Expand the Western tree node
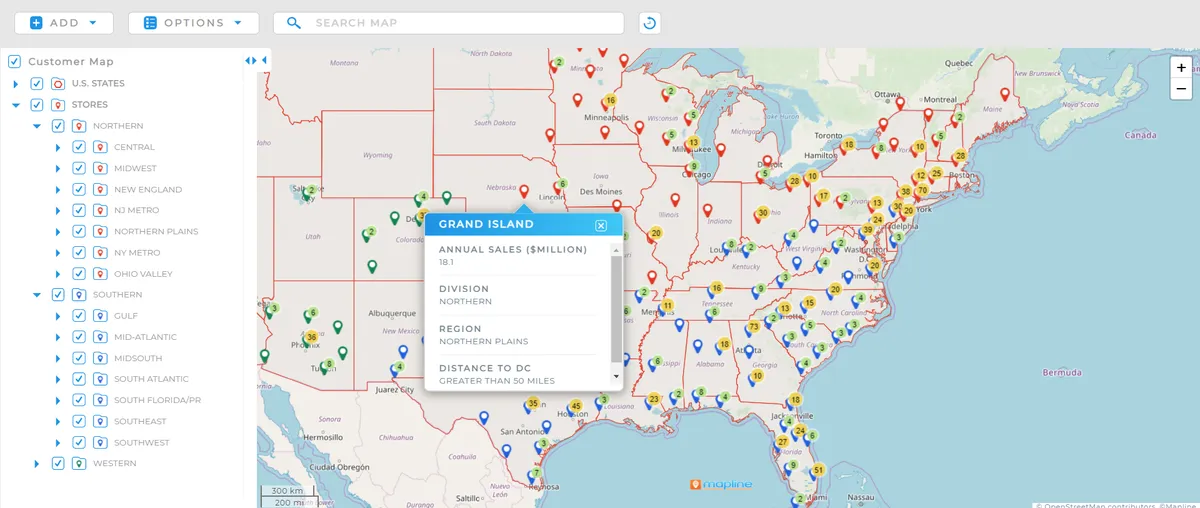Image resolution: width=1200 pixels, height=508 pixels. pos(37,464)
